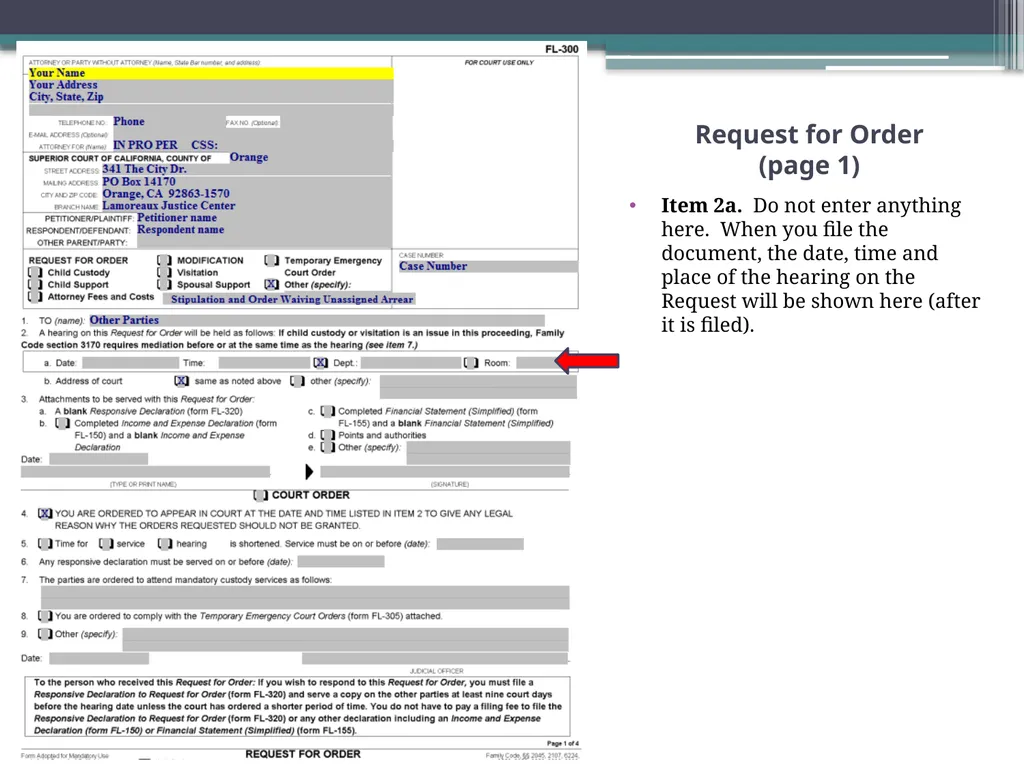Click the 'Your Name' highlighted field
Image resolution: width=1024 pixels, height=768 pixels.
(x=210, y=73)
